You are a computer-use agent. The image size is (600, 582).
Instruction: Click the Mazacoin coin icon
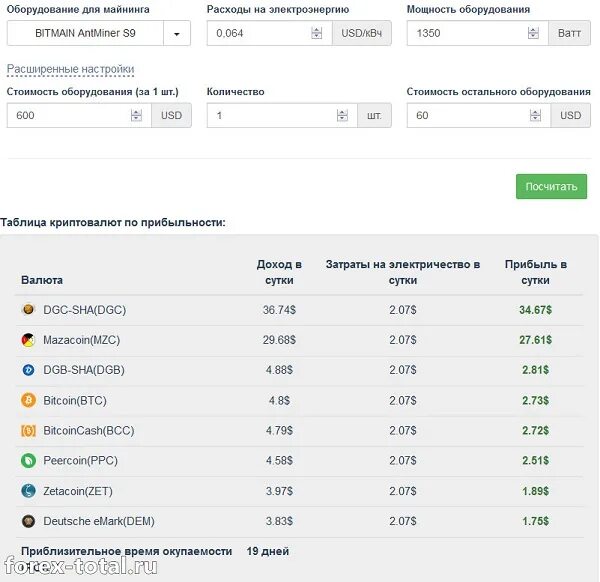click(x=28, y=340)
